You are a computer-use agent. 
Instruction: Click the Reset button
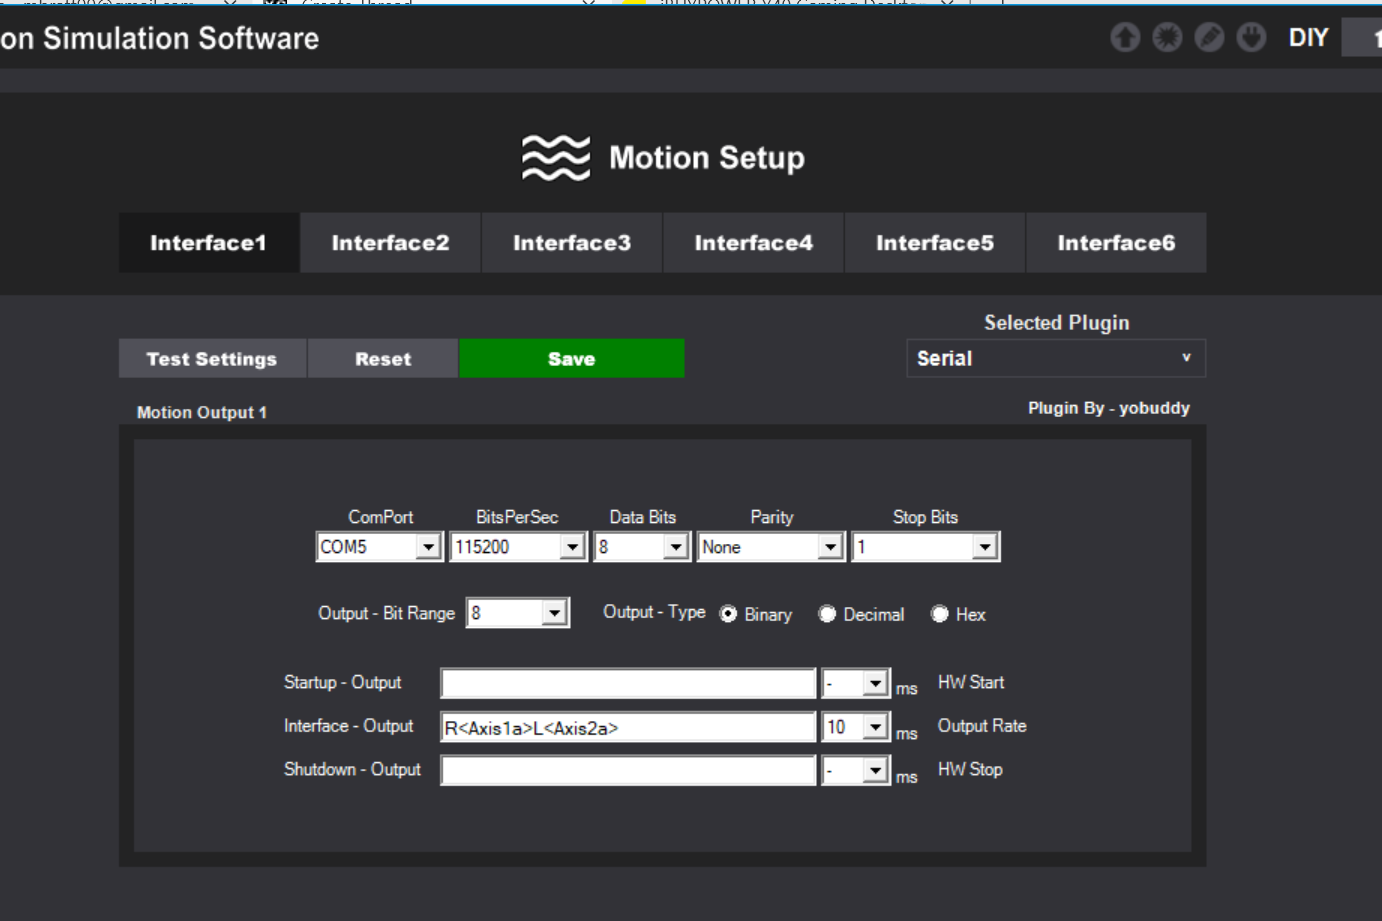[383, 359]
